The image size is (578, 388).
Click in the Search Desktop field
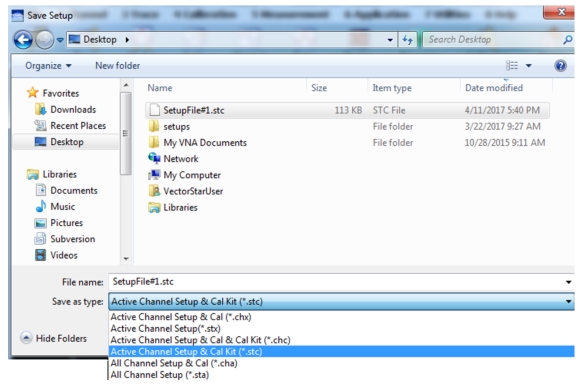pos(492,39)
